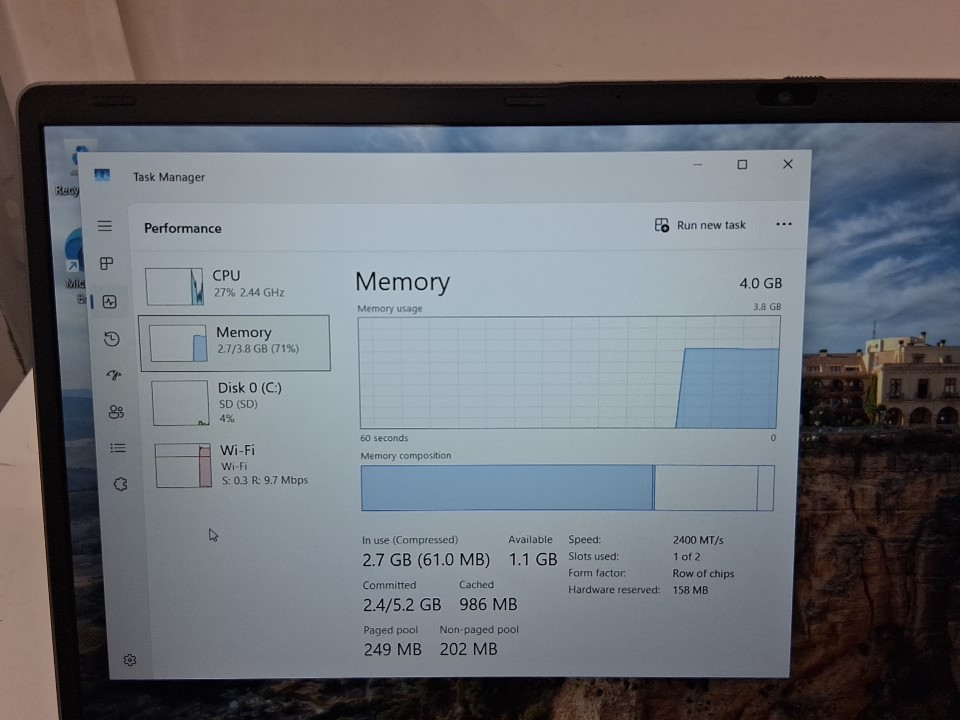Click the Memory usage graph
This screenshot has height=720, width=960.
(x=568, y=372)
